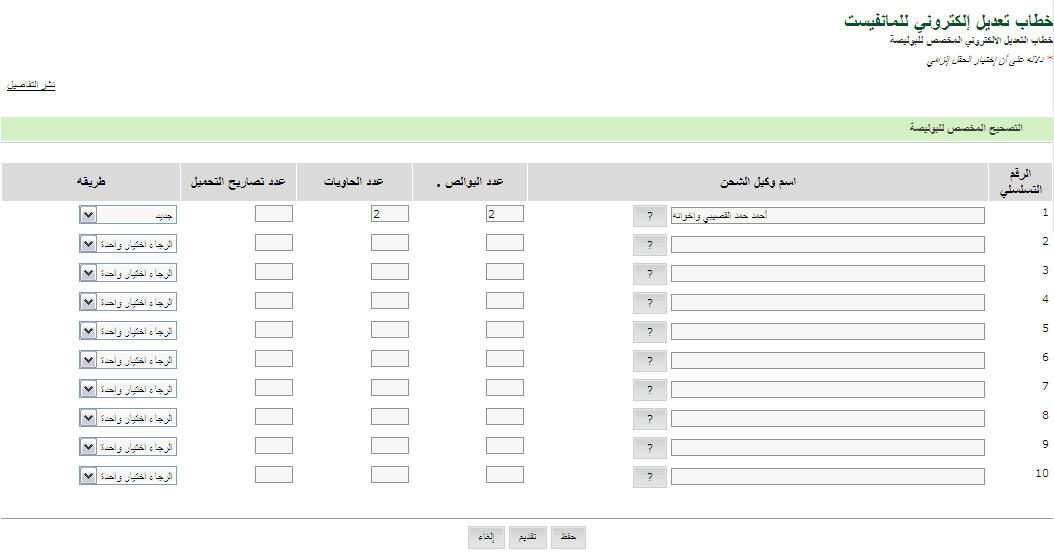The width and height of the screenshot is (1054, 553).
Task: Click shipping agent name field in row 1
Action: coord(827,215)
